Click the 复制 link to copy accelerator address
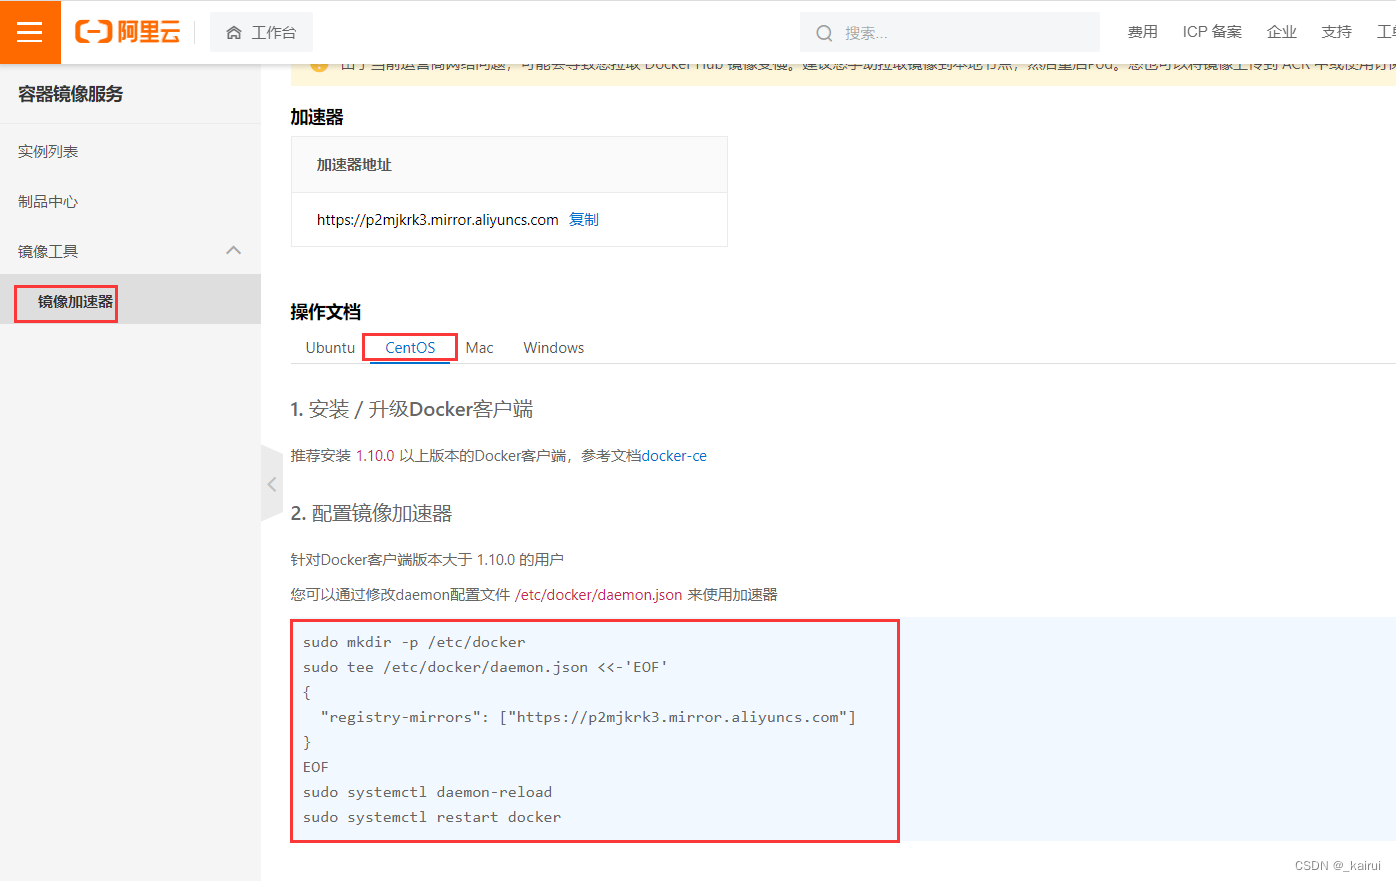 [x=584, y=220]
